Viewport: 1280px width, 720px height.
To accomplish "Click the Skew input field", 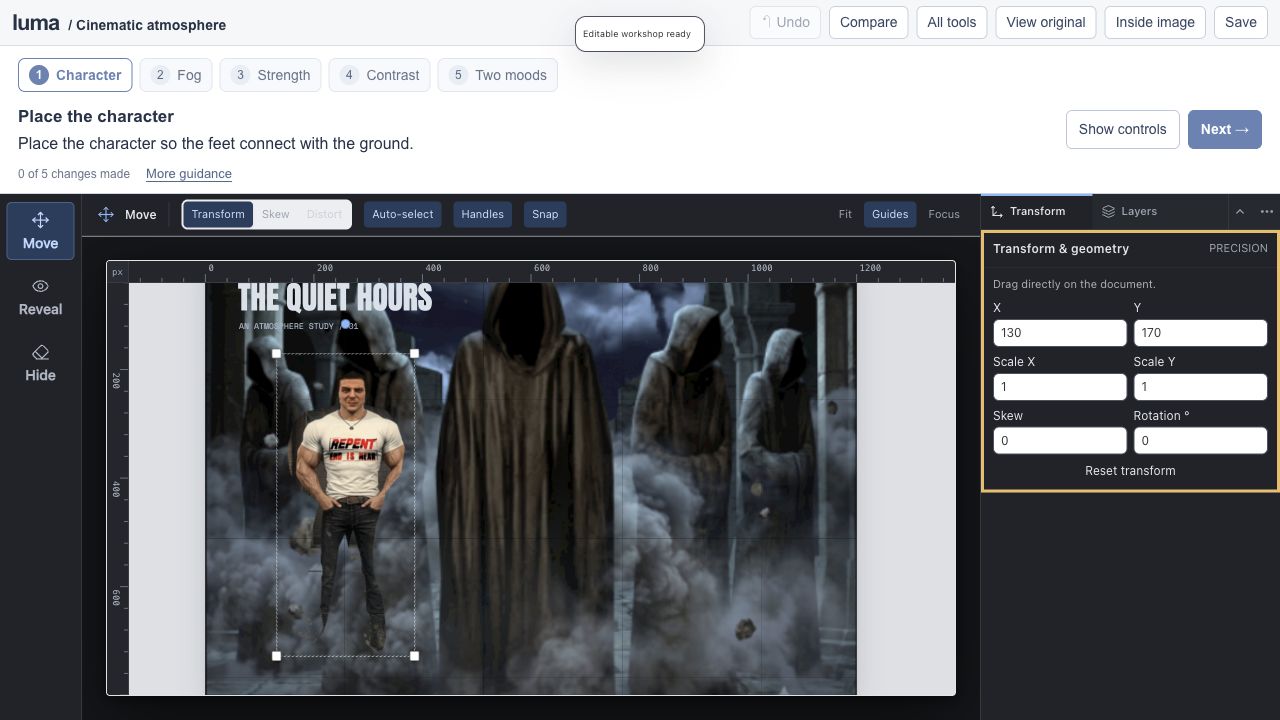I will tap(1060, 441).
